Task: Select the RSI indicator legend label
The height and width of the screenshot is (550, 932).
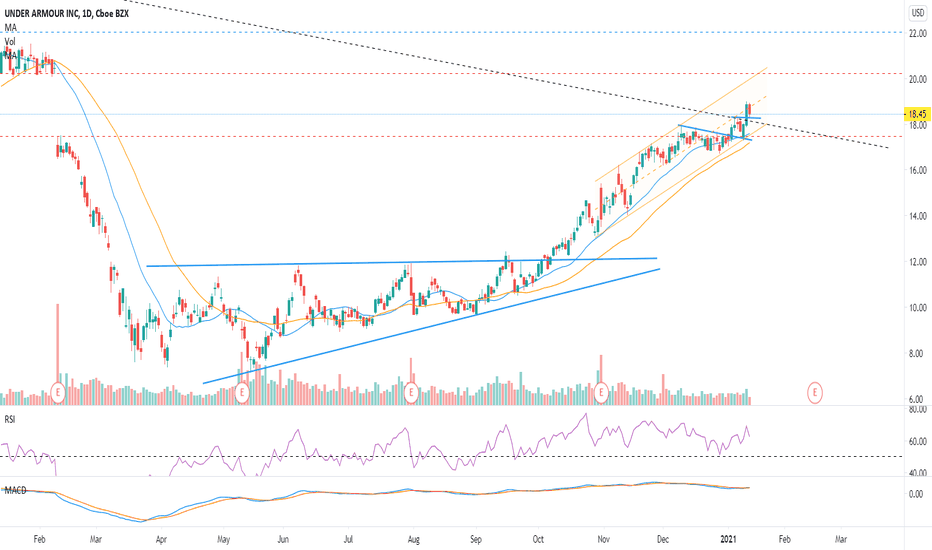Action: [10, 420]
